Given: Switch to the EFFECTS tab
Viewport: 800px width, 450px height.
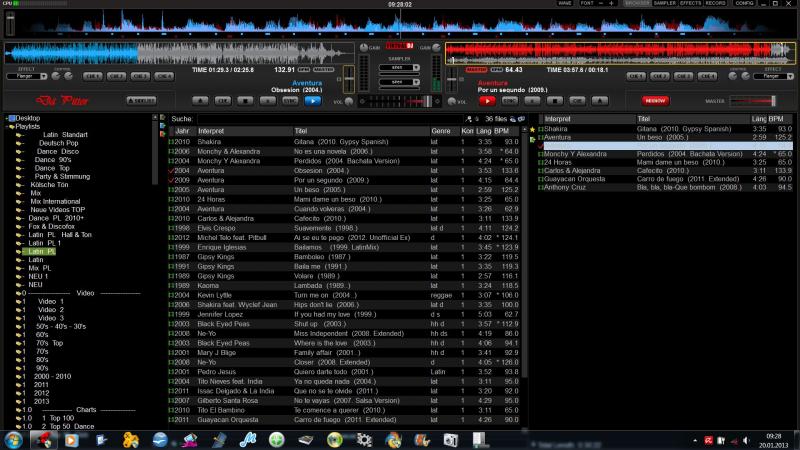Looking at the screenshot, I should [x=690, y=3].
